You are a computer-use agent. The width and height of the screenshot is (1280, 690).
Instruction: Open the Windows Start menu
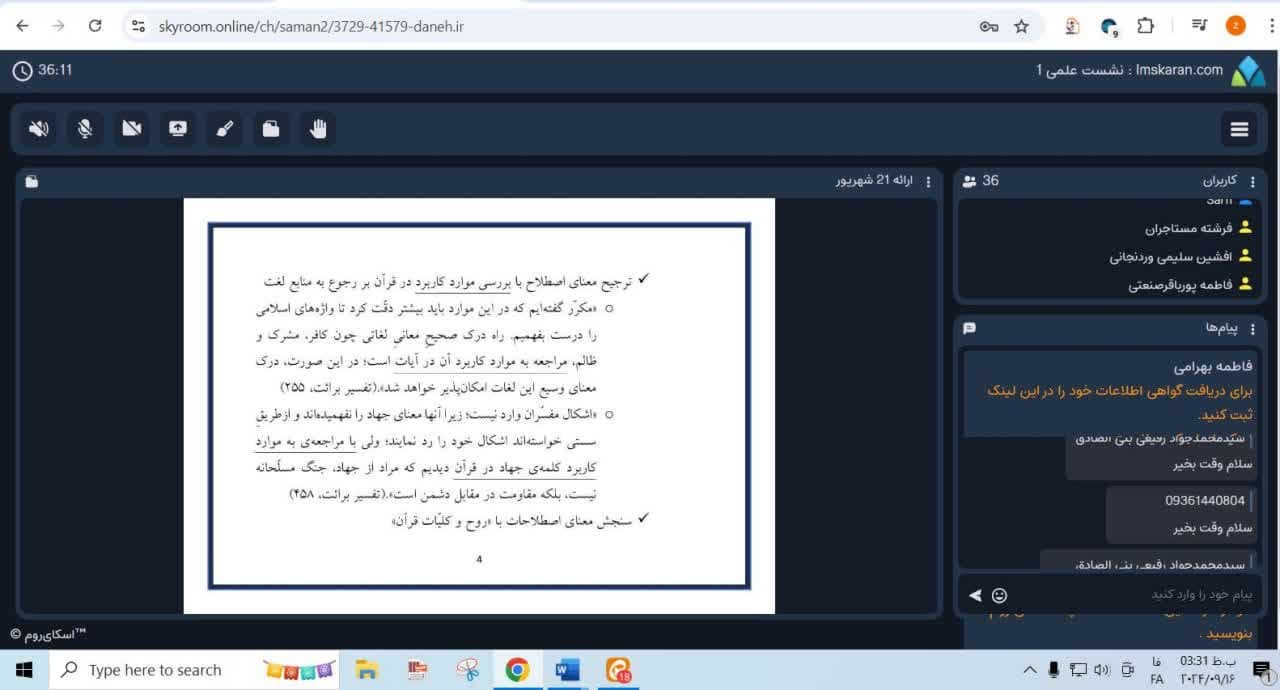click(24, 670)
